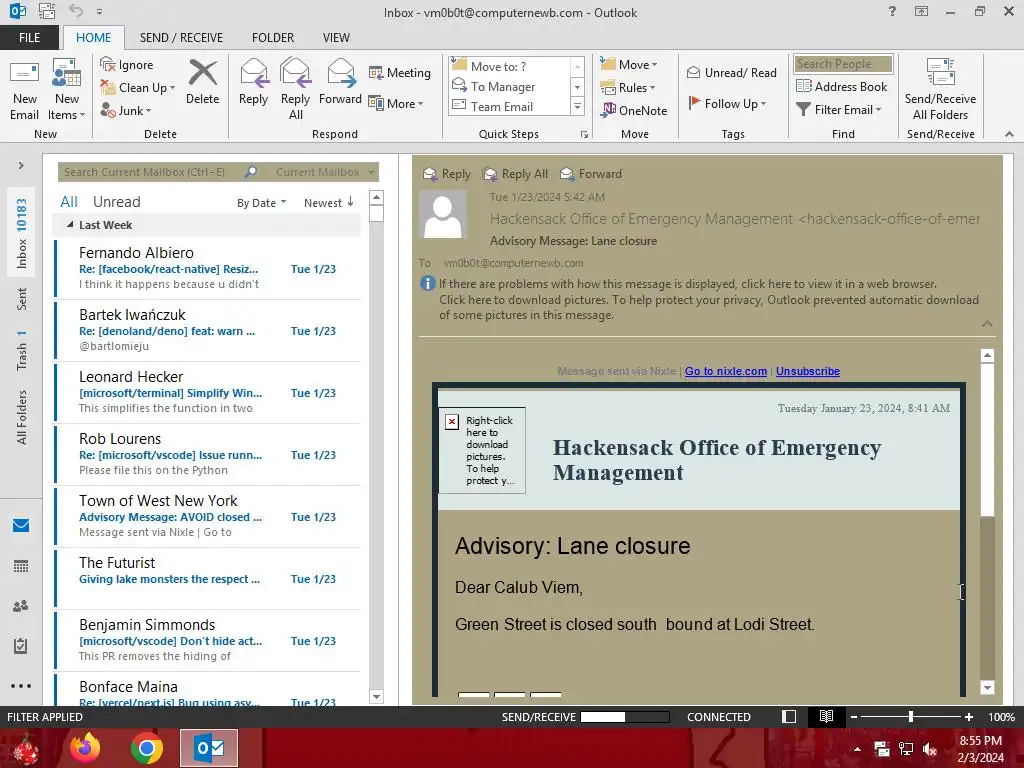The width and height of the screenshot is (1024, 768).
Task: Open the More respond actions menu
Action: [x=396, y=103]
